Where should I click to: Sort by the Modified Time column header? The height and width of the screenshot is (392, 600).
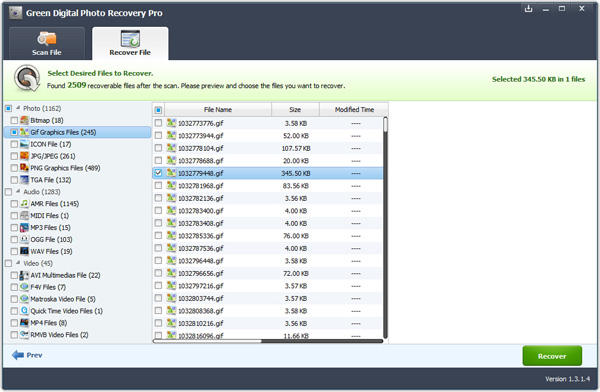354,109
